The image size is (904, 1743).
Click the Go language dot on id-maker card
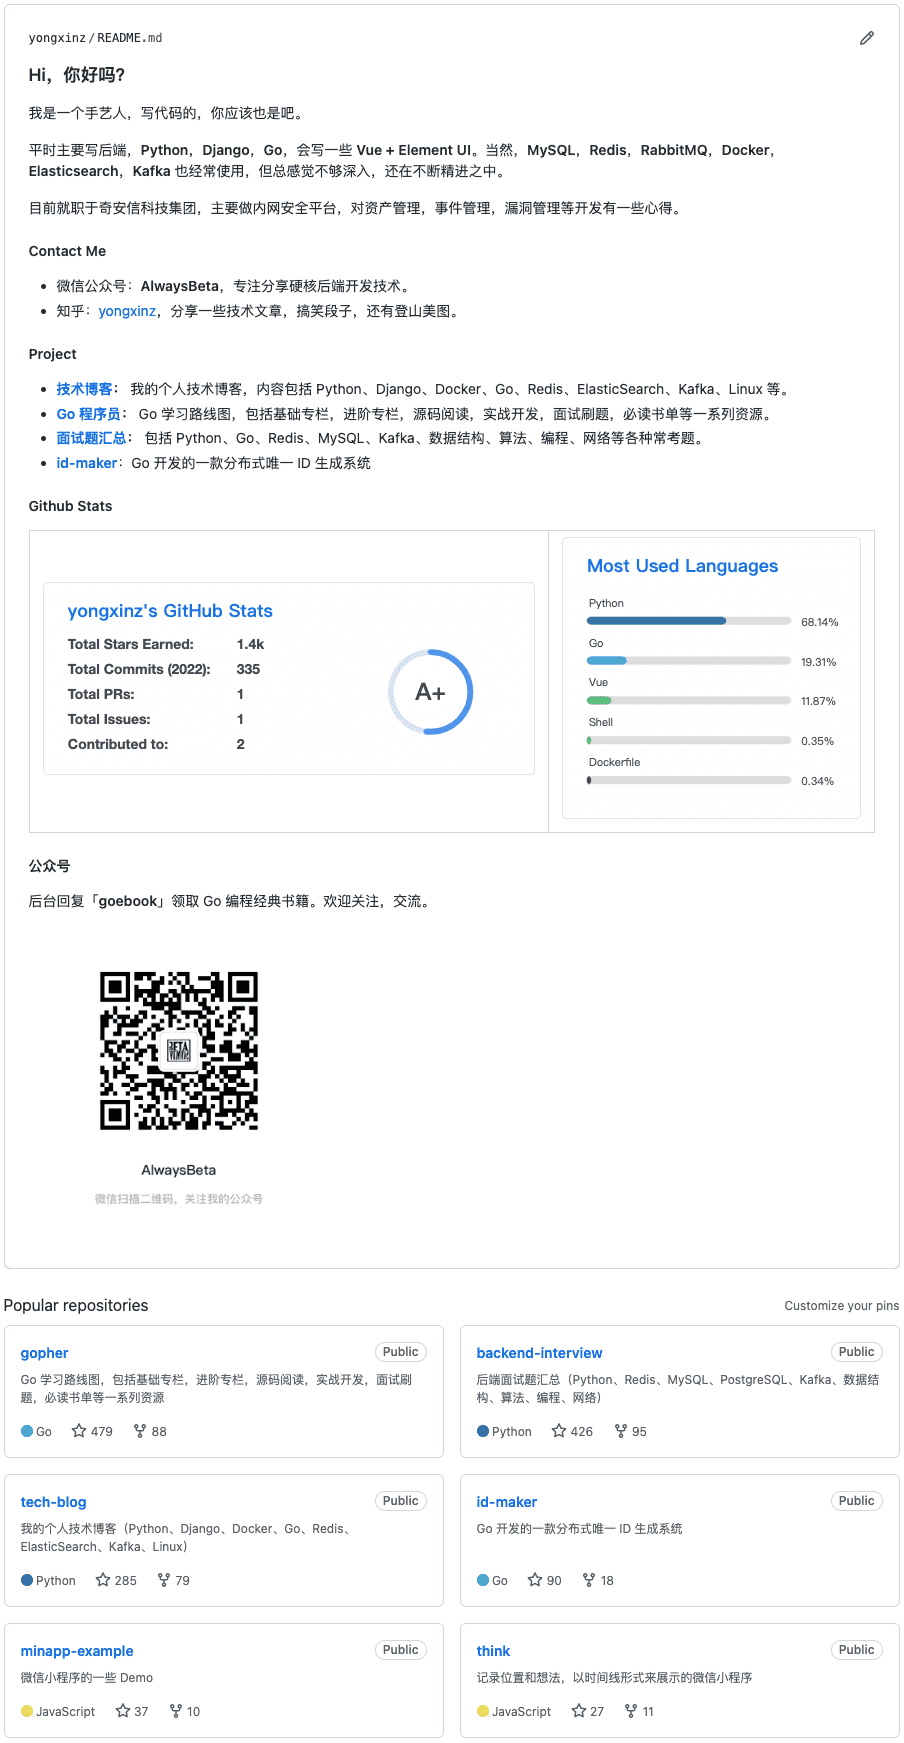click(x=483, y=1580)
